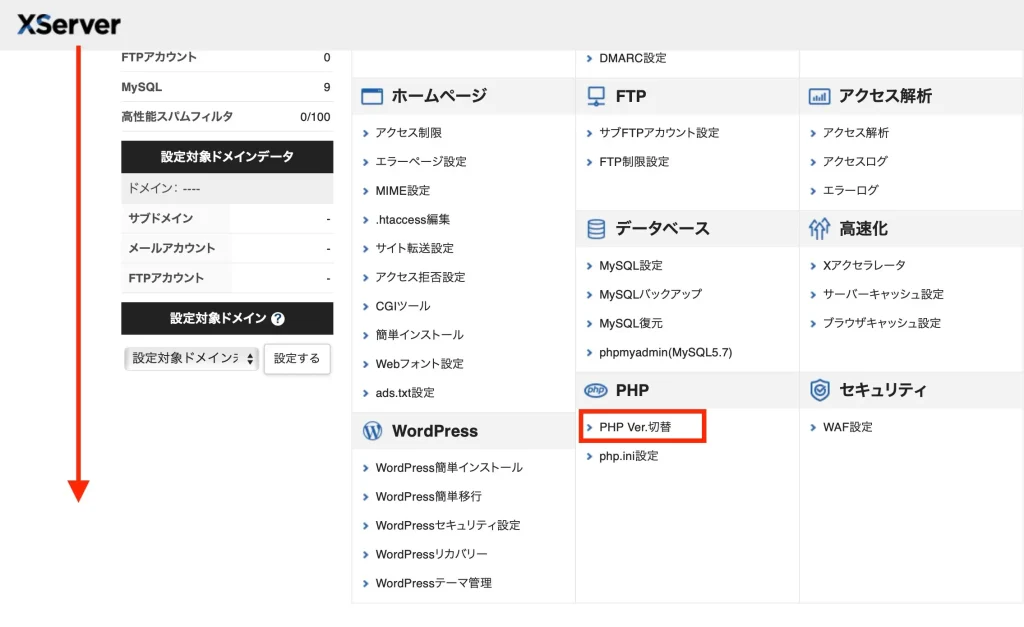Open アクセス拒否設定
Viewport: 1024px width, 627px height.
420,277
